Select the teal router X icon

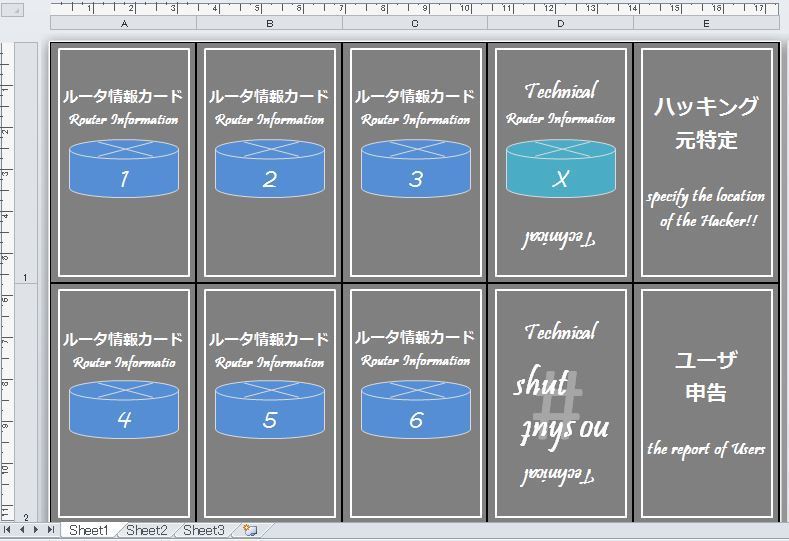point(561,168)
